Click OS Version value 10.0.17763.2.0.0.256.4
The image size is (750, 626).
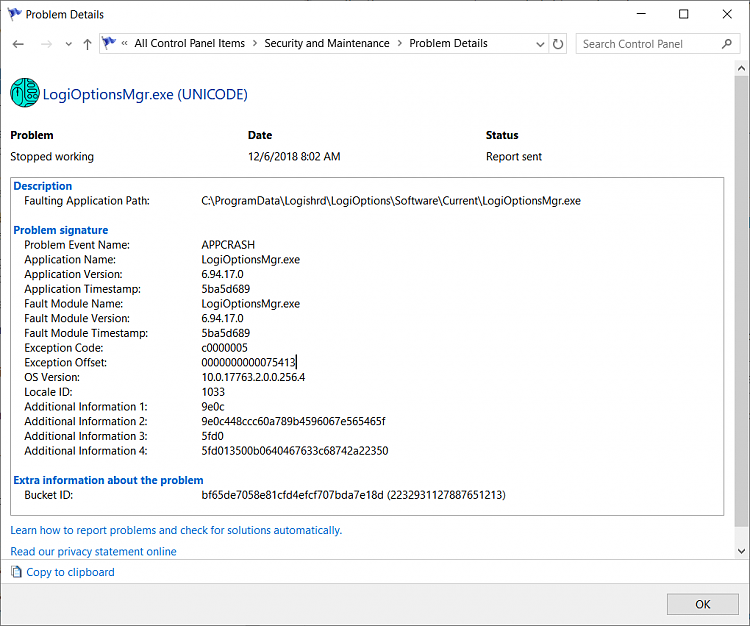[253, 377]
